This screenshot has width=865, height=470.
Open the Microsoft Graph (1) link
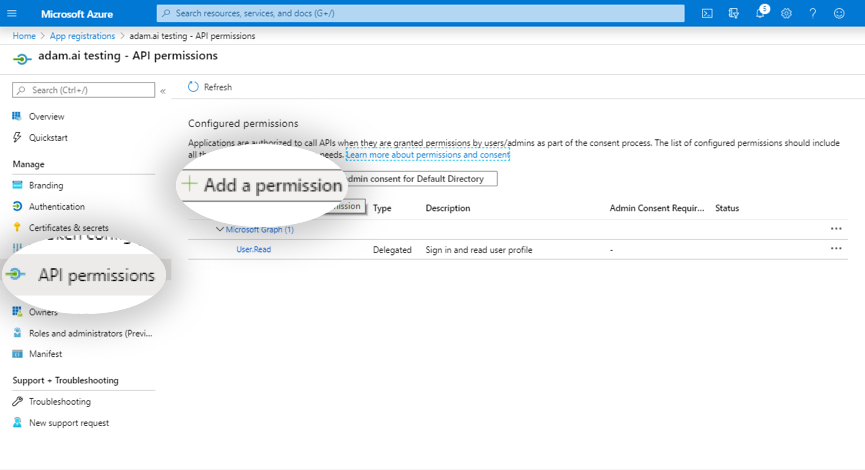tap(259, 229)
